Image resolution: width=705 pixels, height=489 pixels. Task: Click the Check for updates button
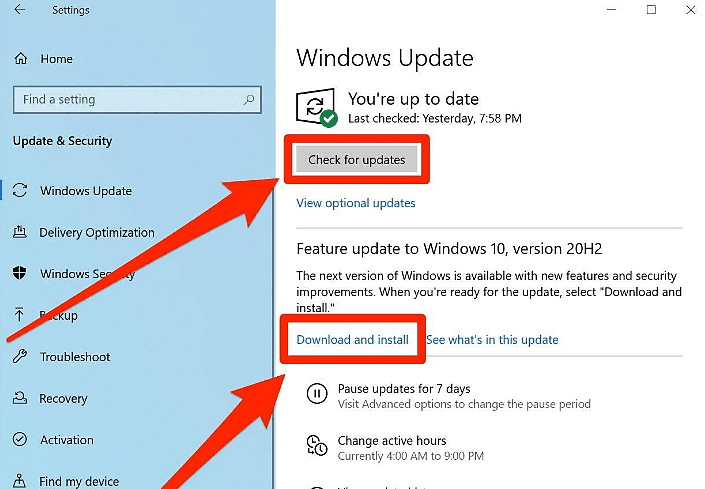[357, 160]
